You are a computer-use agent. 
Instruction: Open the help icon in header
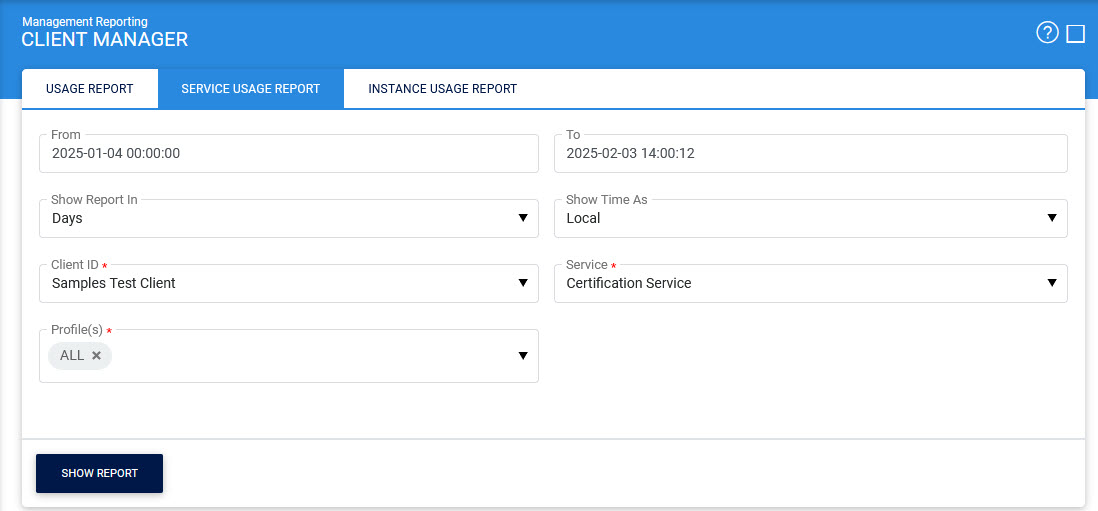1047,33
